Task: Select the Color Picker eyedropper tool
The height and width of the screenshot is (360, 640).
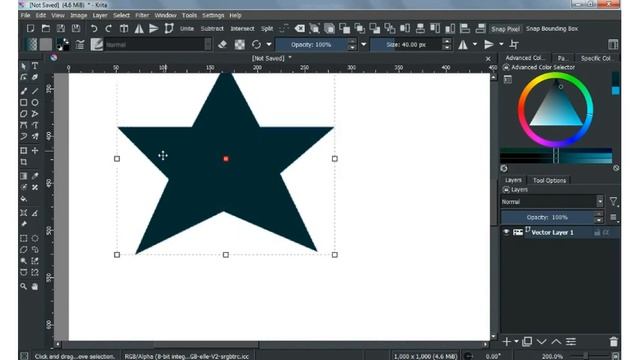Action: coord(35,176)
